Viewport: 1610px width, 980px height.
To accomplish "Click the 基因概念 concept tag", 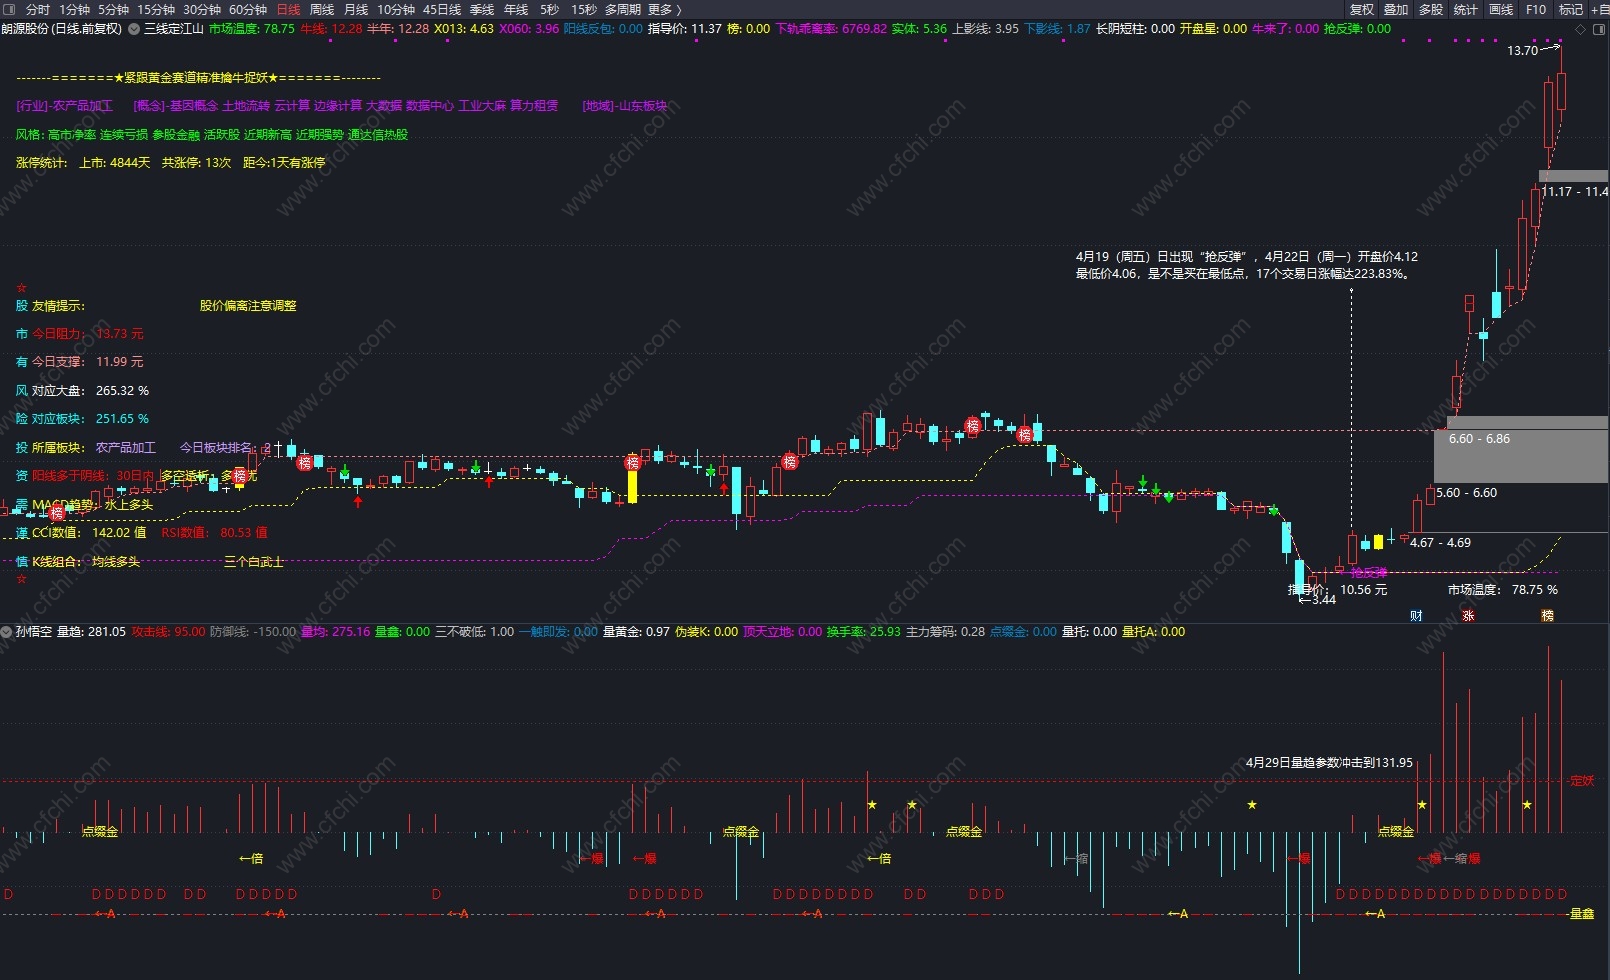I will pyautogui.click(x=193, y=106).
